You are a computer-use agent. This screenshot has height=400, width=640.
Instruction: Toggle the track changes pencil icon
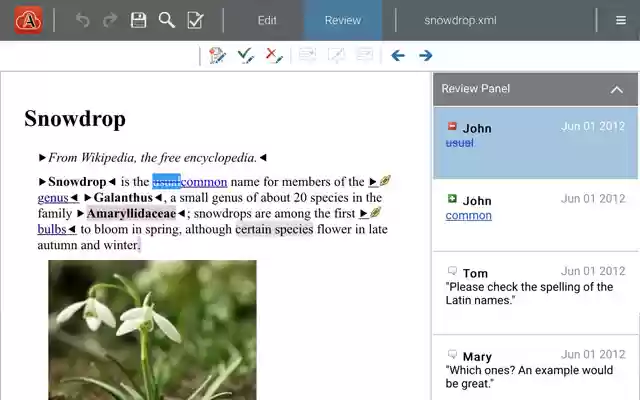pyautogui.click(x=217, y=56)
